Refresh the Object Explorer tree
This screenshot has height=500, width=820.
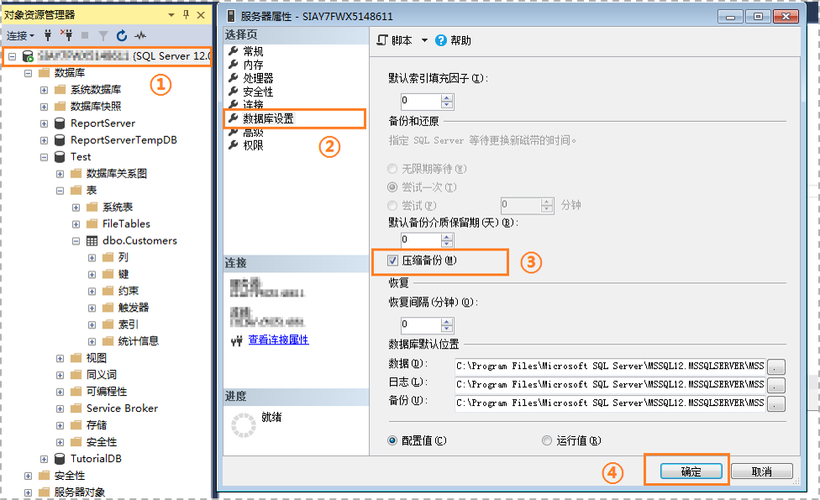point(122,36)
